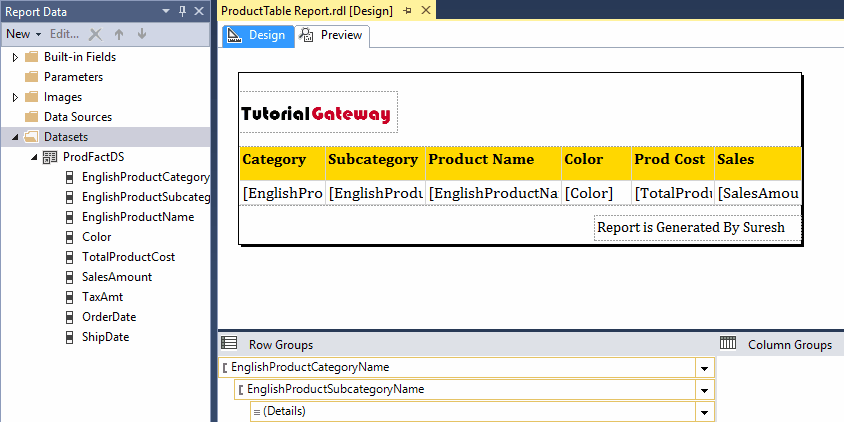Toggle the Report Data panel pin icon
The height and width of the screenshot is (422, 844).
click(182, 11)
